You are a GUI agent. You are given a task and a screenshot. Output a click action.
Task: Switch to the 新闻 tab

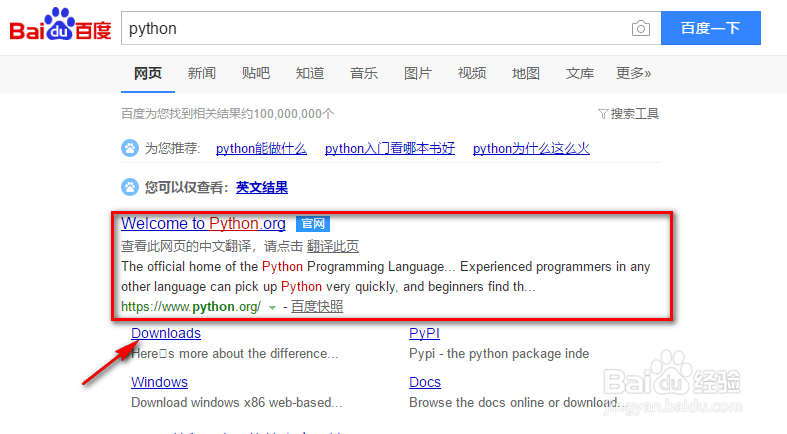[201, 73]
